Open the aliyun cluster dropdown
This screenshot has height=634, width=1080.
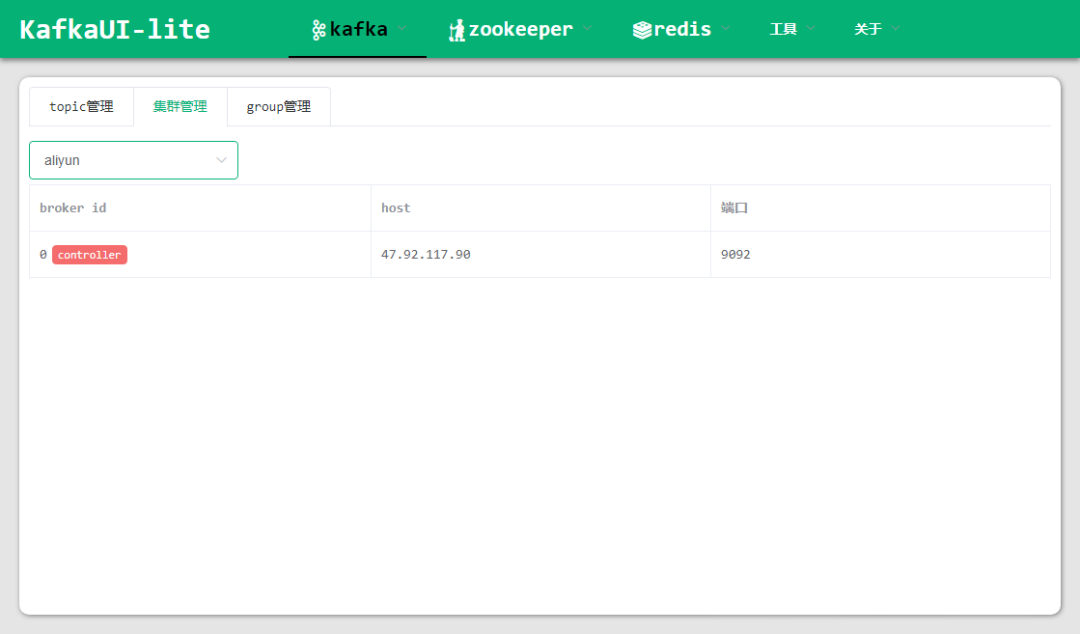coord(134,160)
